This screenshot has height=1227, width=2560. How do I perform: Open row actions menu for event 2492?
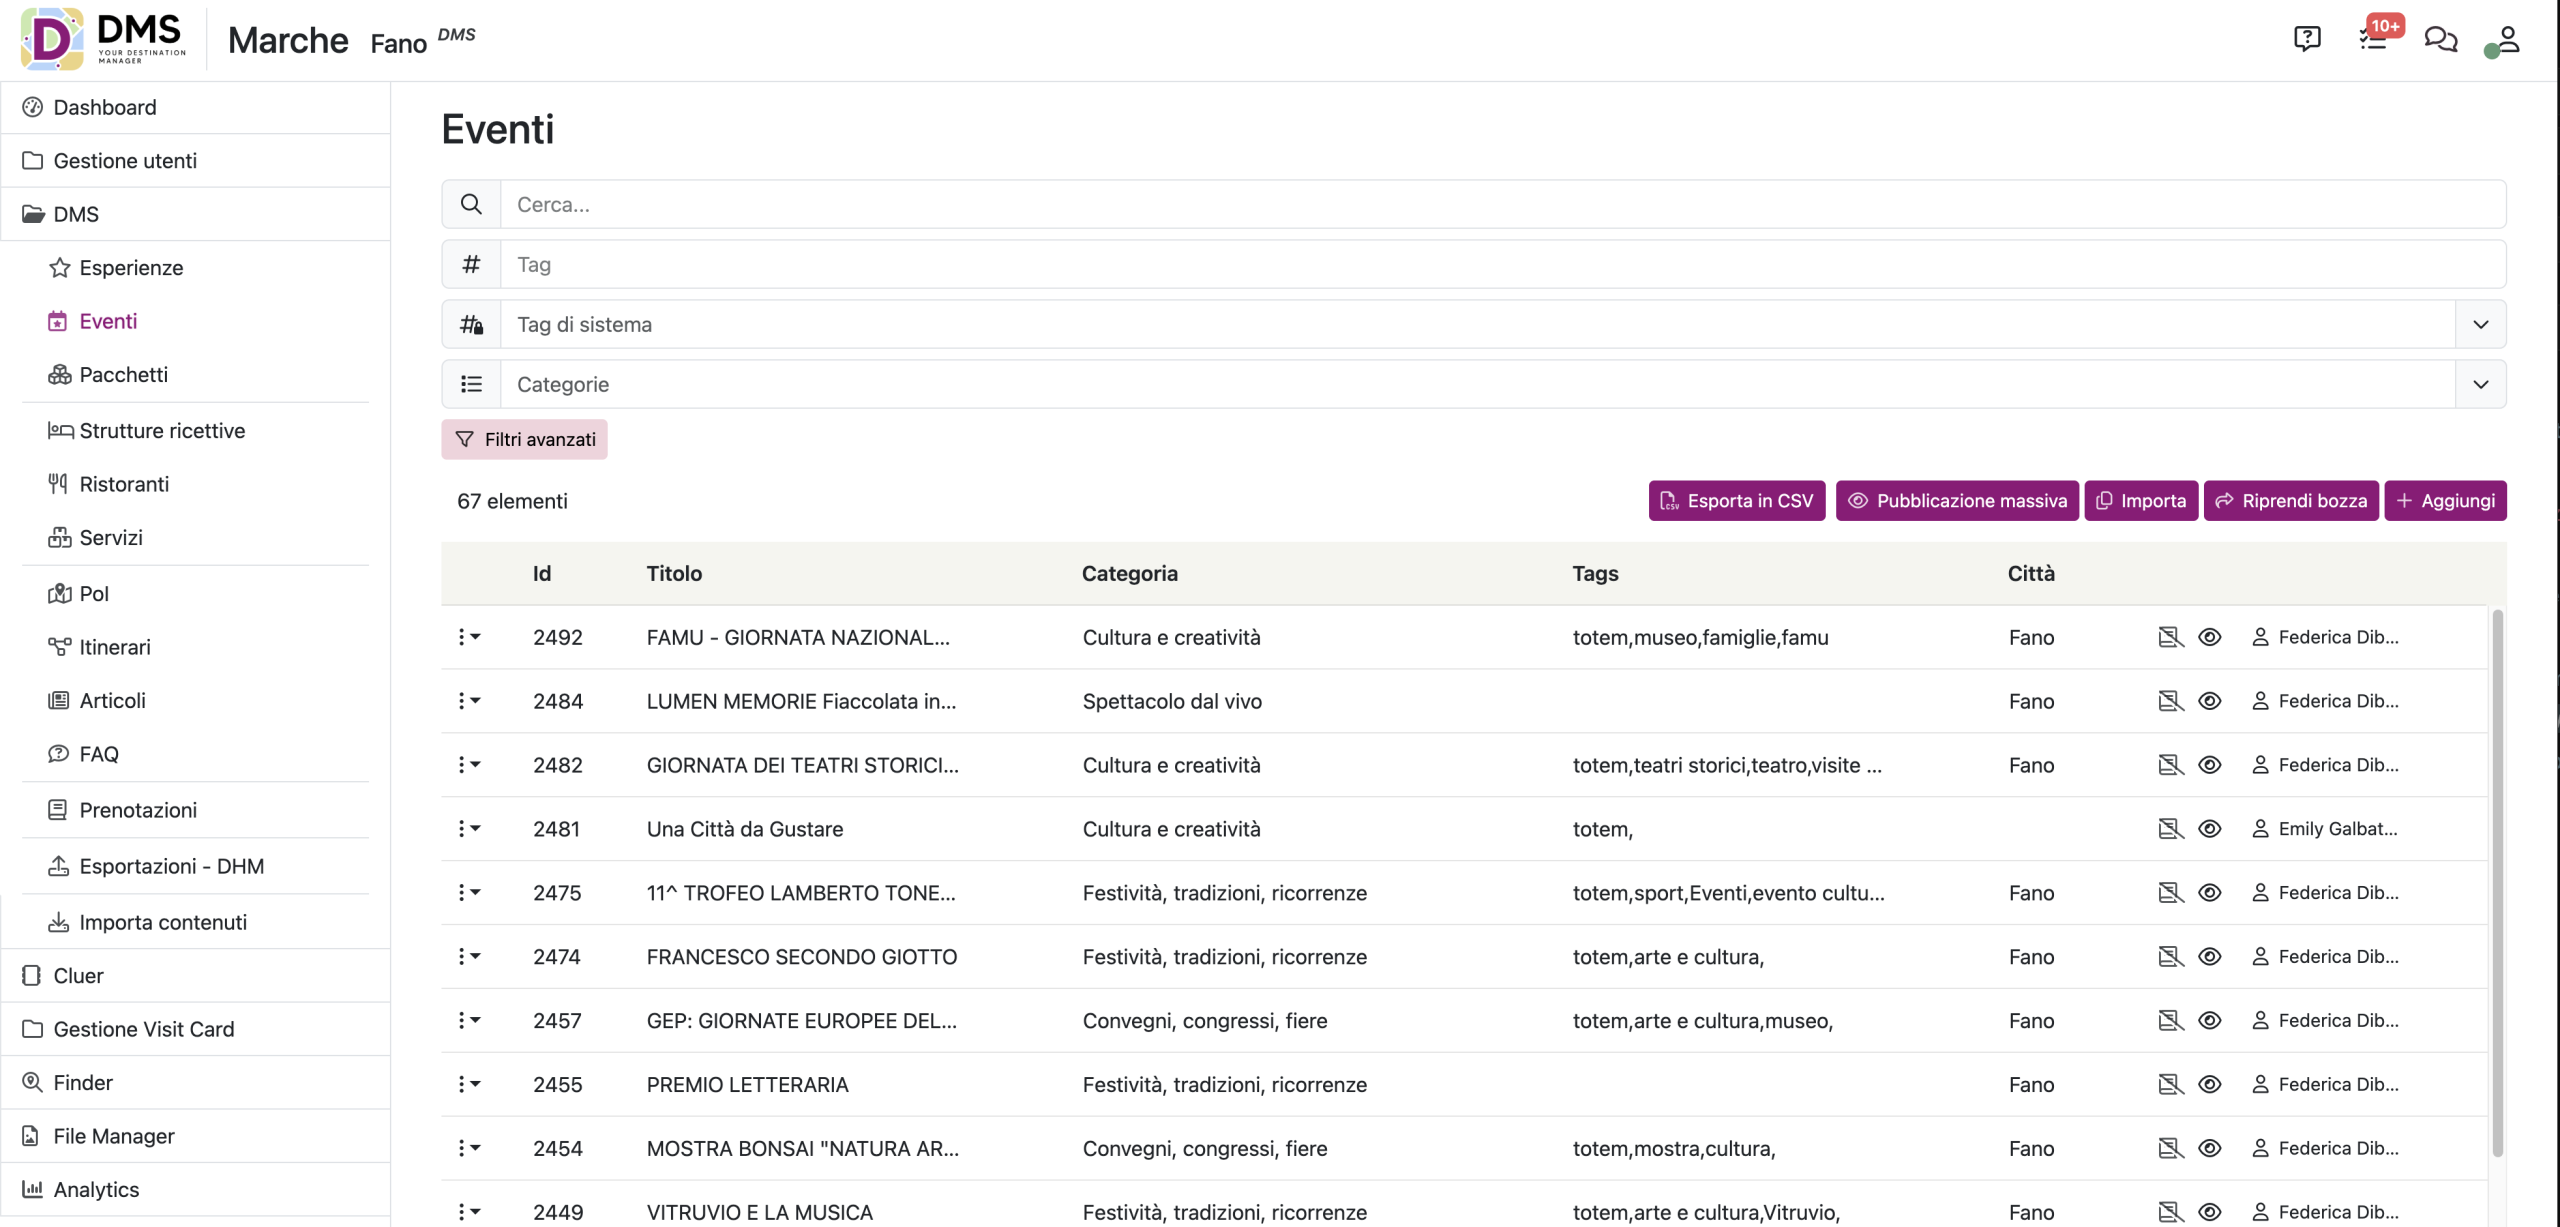click(x=469, y=637)
